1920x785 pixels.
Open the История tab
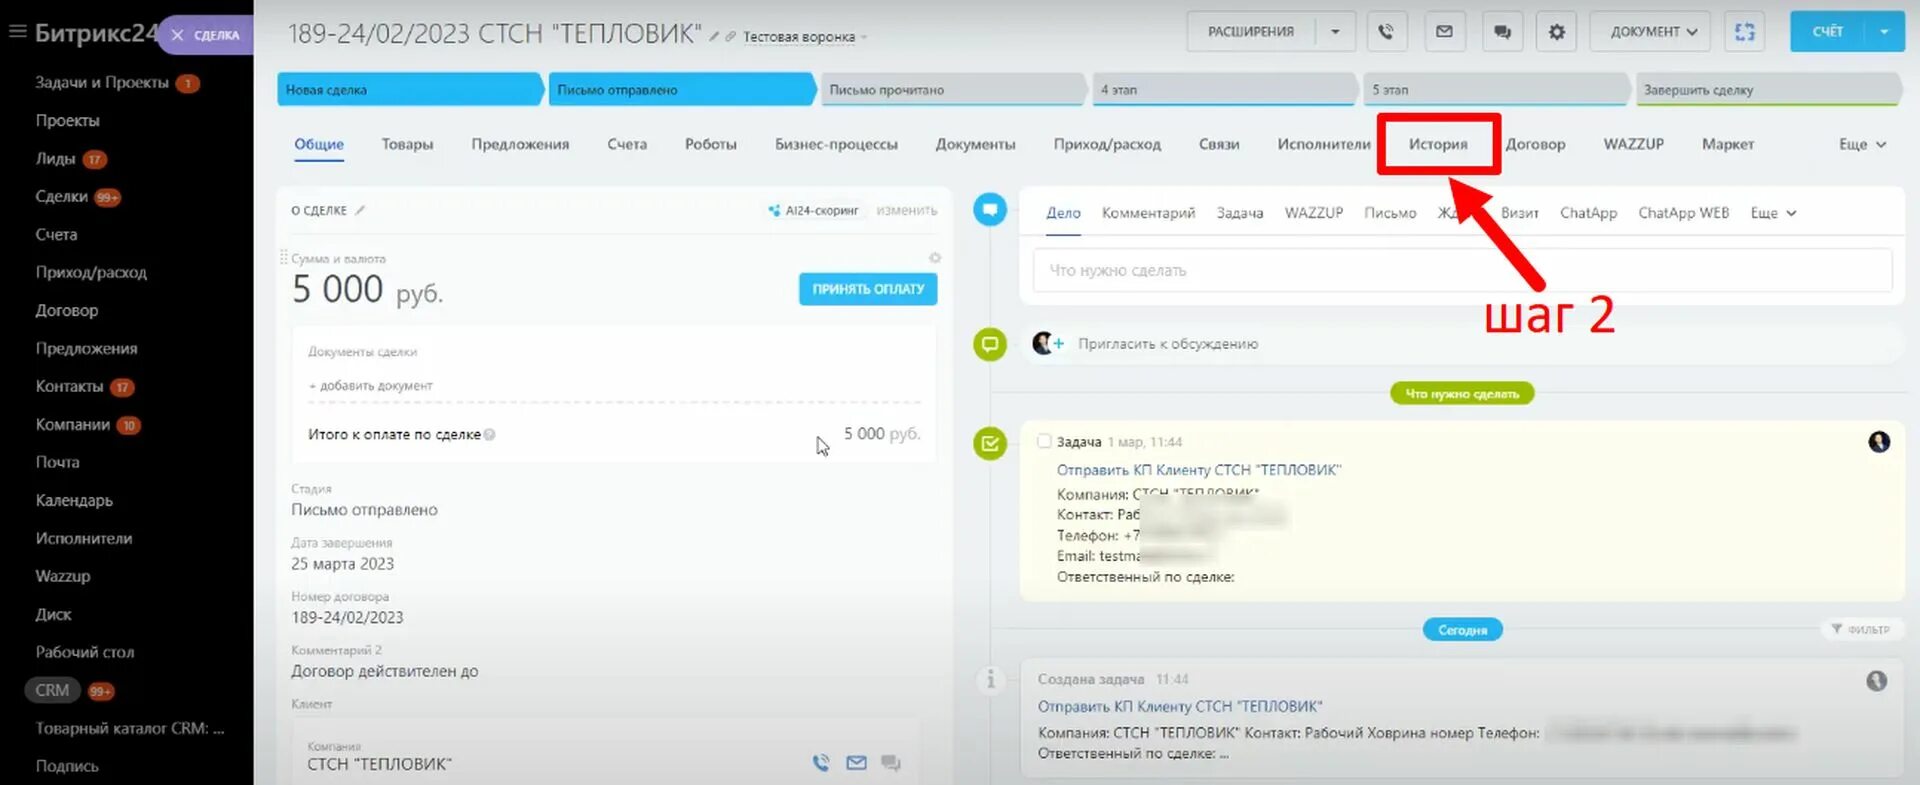tap(1438, 144)
